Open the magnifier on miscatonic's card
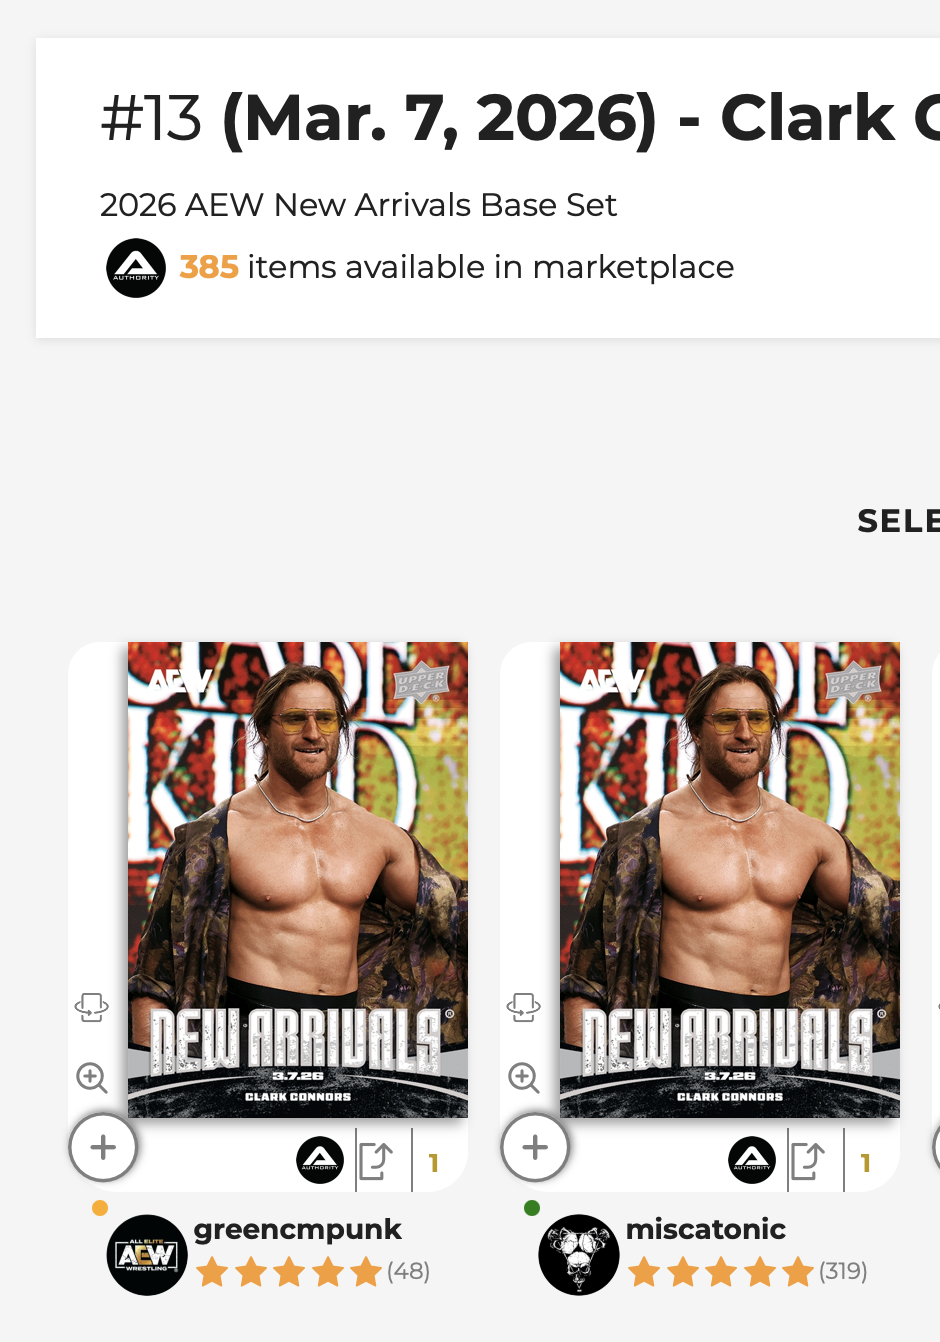This screenshot has height=1342, width=940. [524, 1078]
